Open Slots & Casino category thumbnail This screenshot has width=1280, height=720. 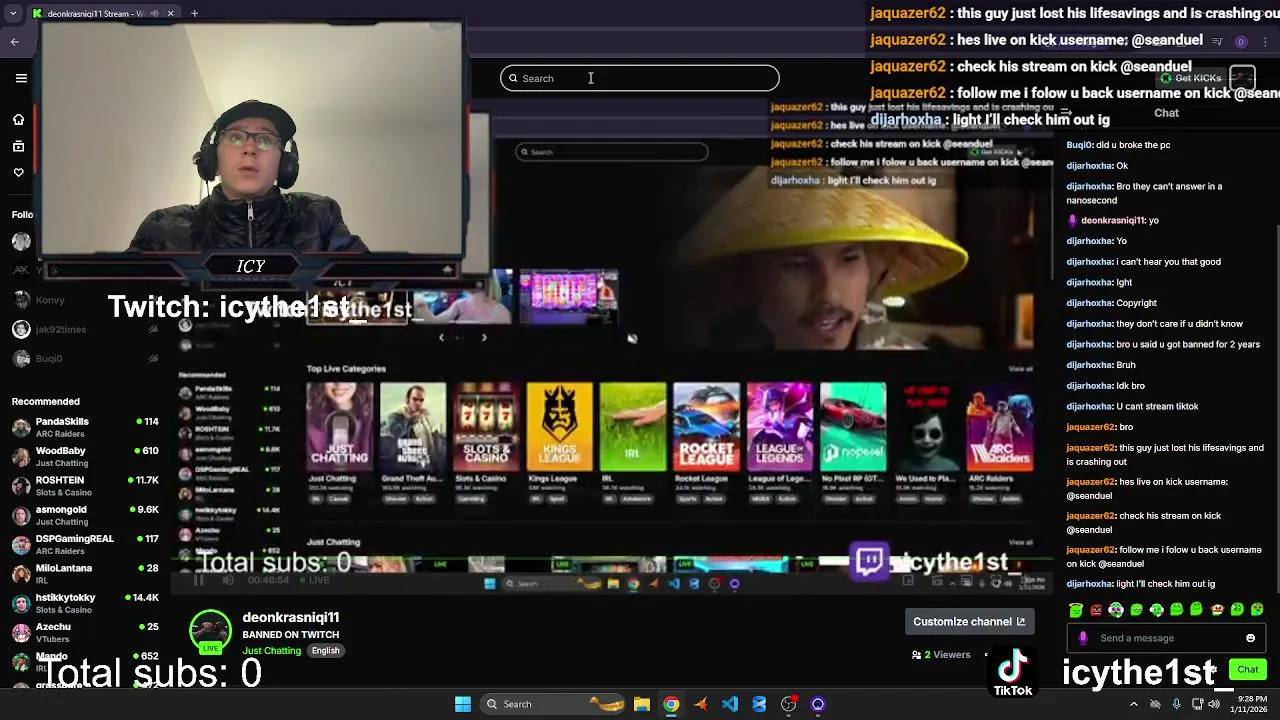point(486,426)
